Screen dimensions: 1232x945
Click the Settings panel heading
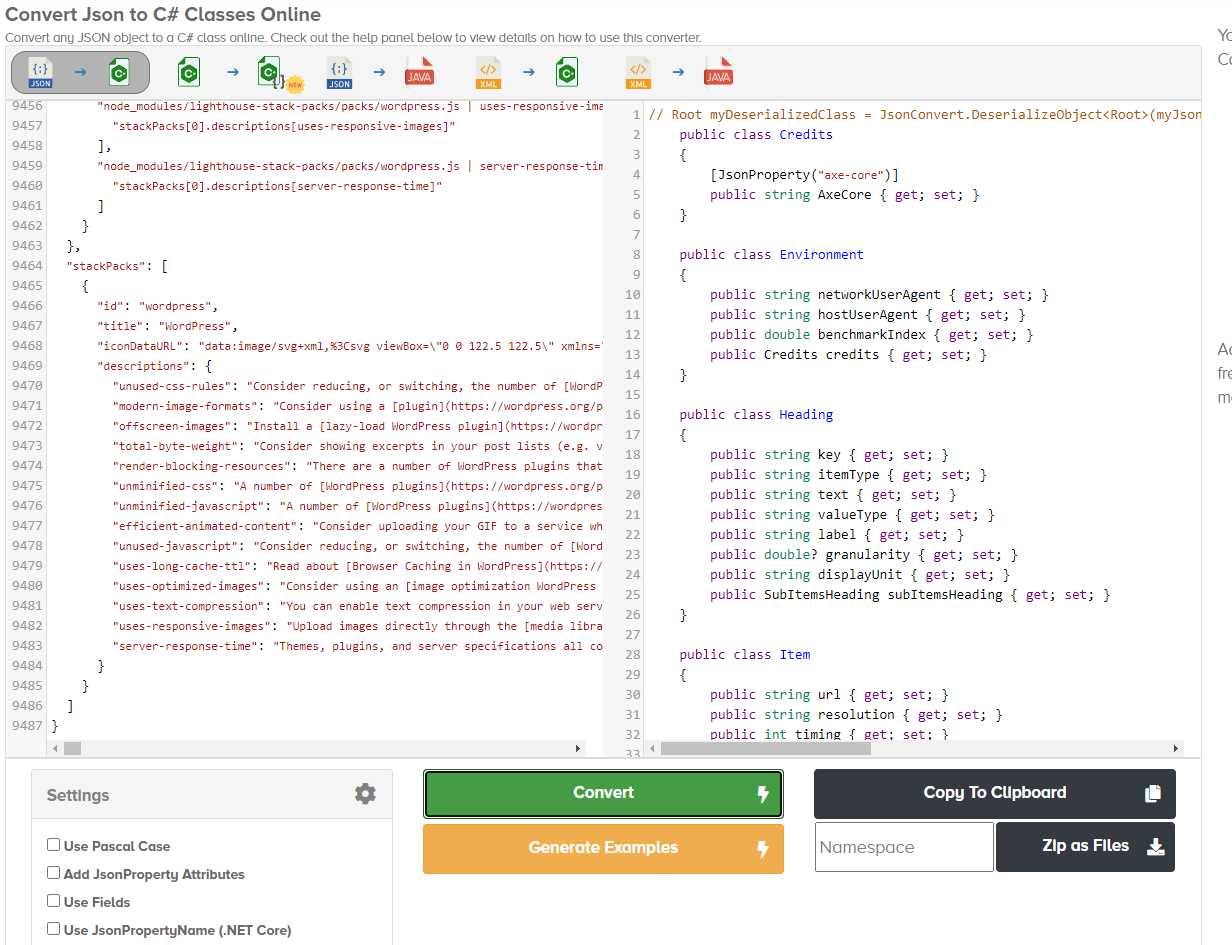(78, 795)
